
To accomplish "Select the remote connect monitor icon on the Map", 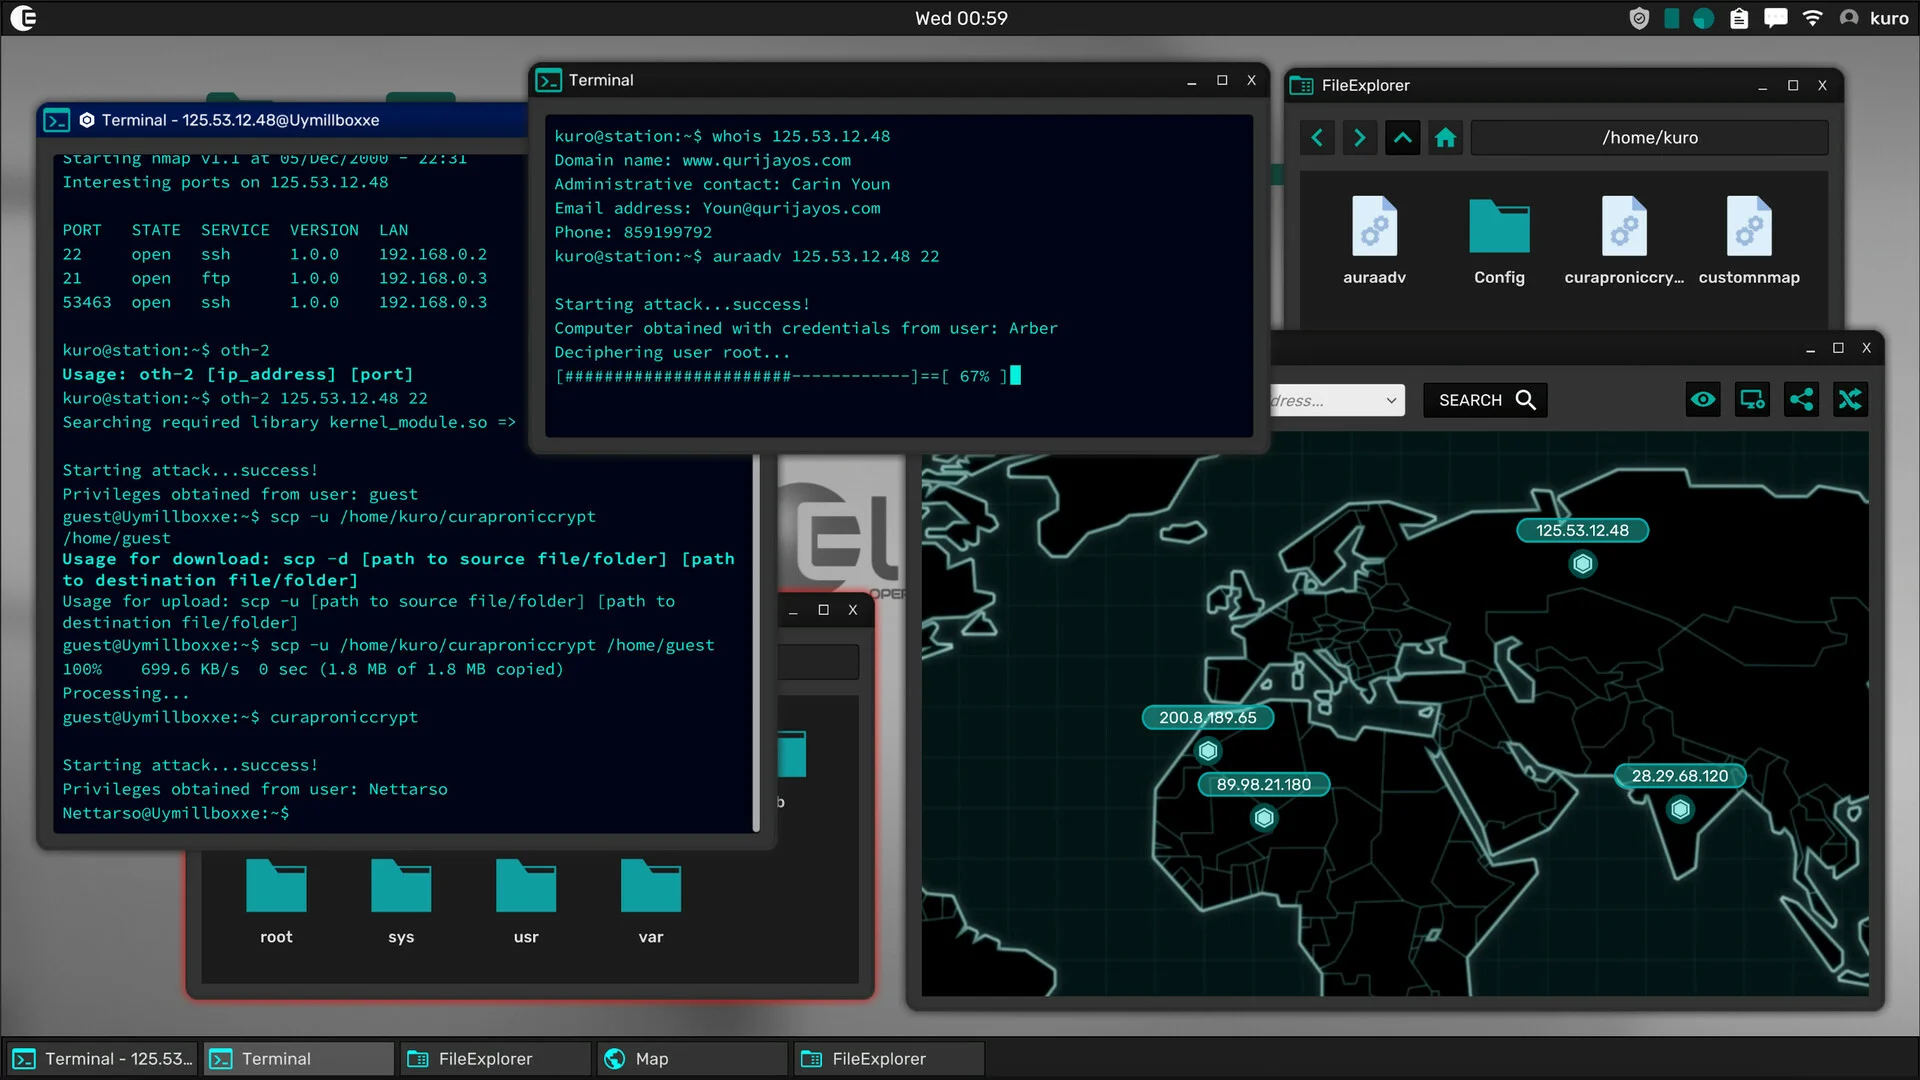I will pos(1752,399).
